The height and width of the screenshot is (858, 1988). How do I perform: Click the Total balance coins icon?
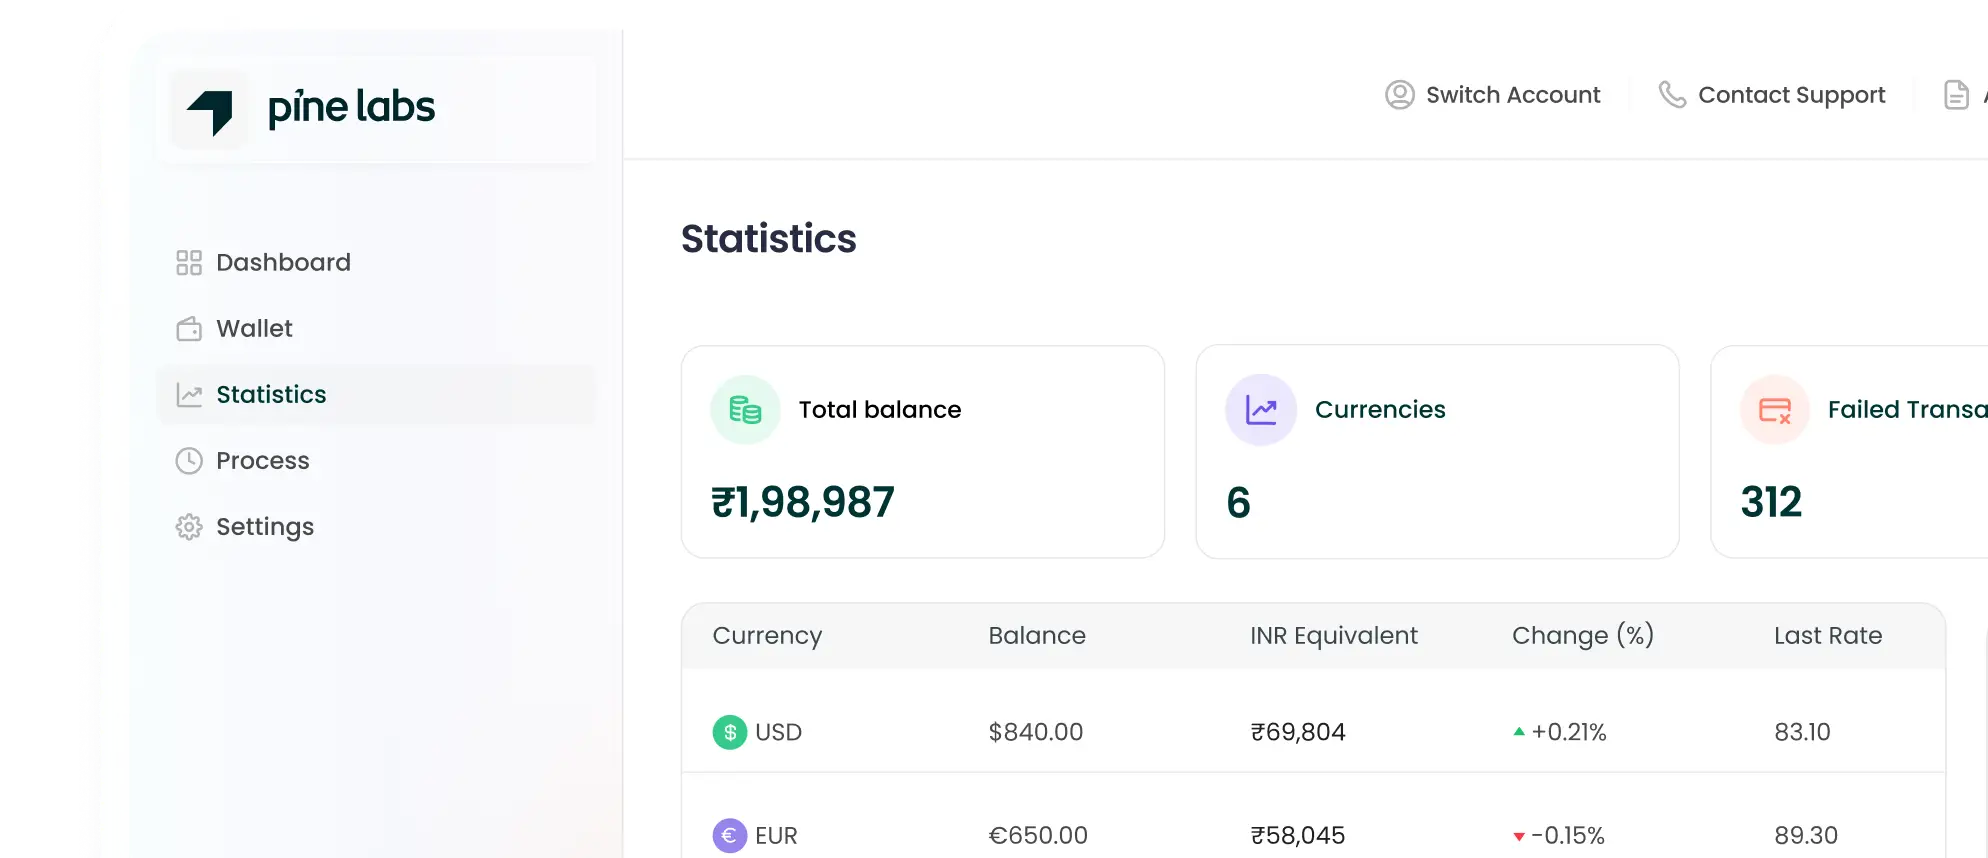[x=745, y=410]
